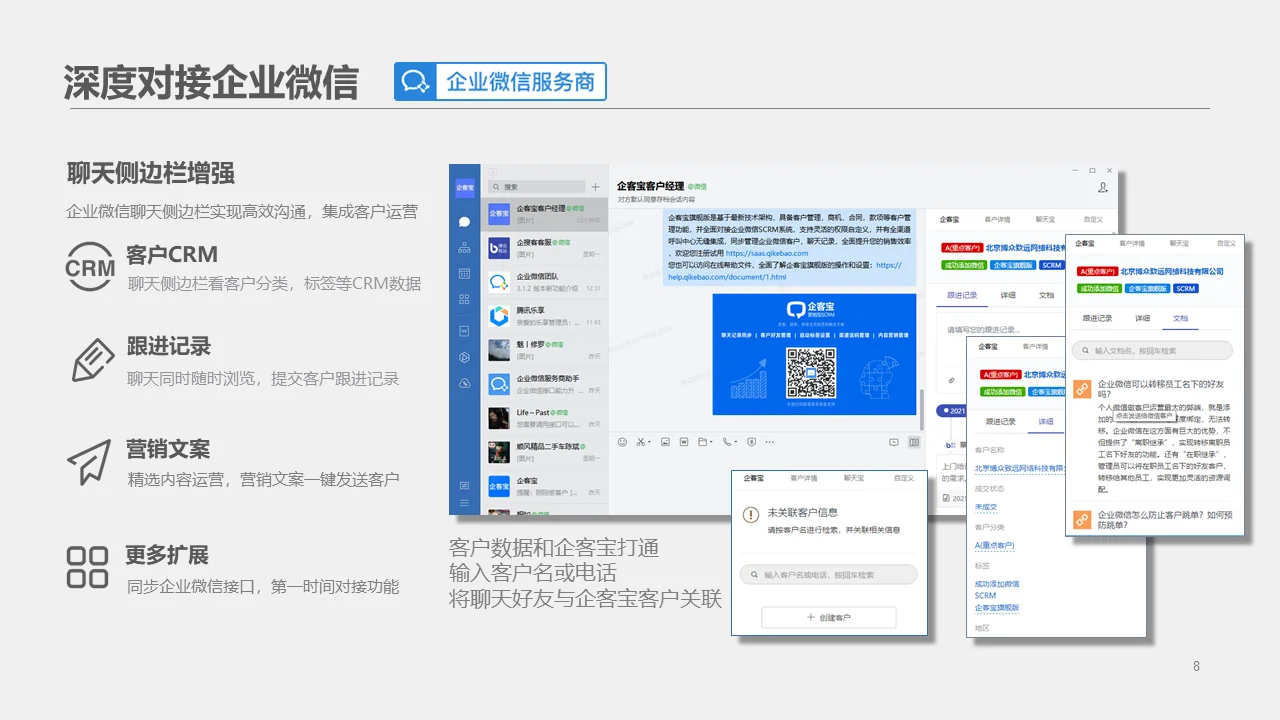Image resolution: width=1280 pixels, height=720 pixels.
Task: Click the CRM circle icon on the slide
Action: point(90,266)
